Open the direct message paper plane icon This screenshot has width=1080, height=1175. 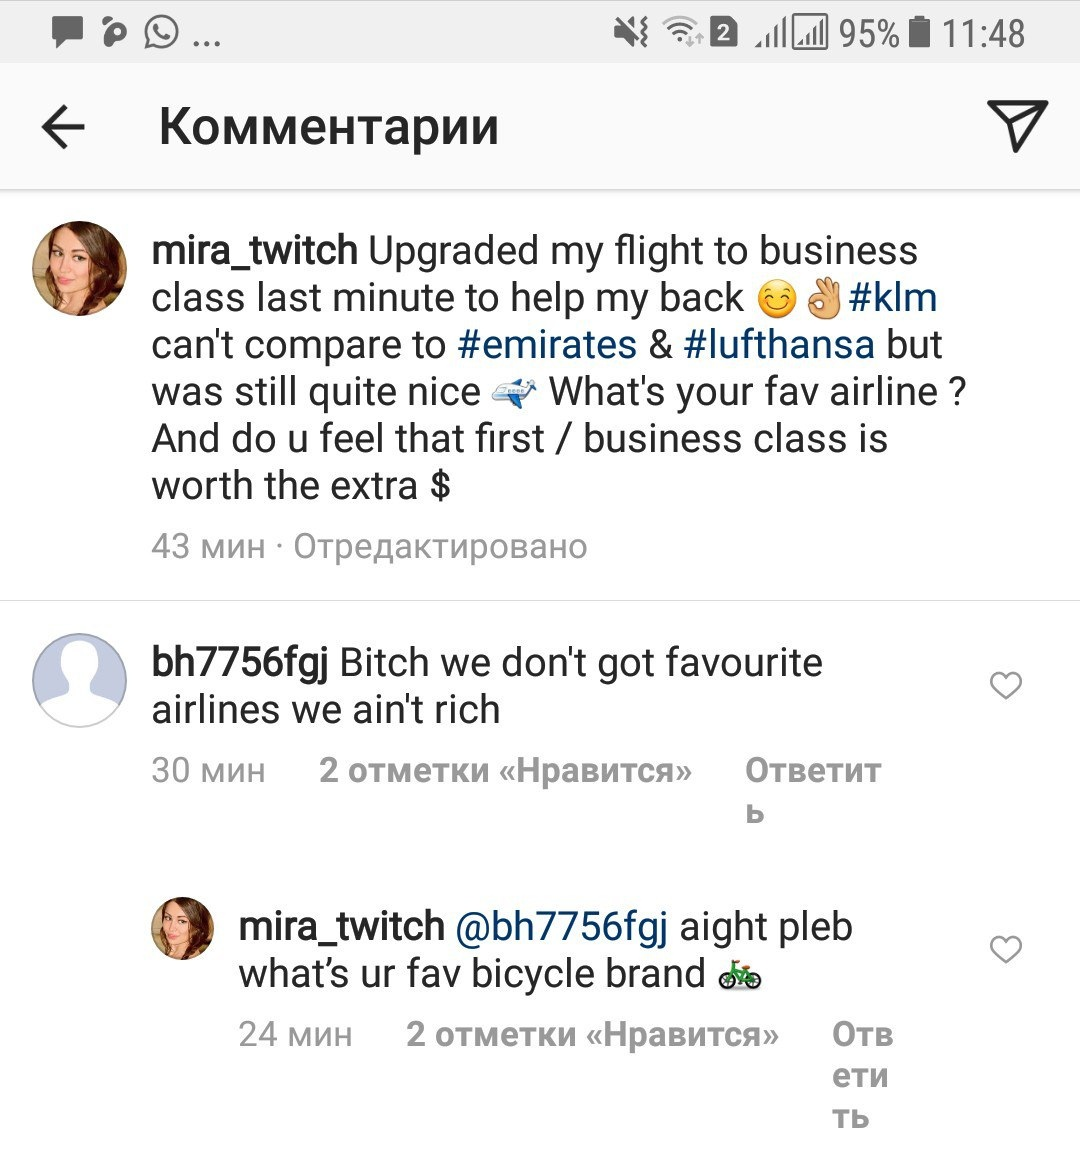[x=1016, y=126]
